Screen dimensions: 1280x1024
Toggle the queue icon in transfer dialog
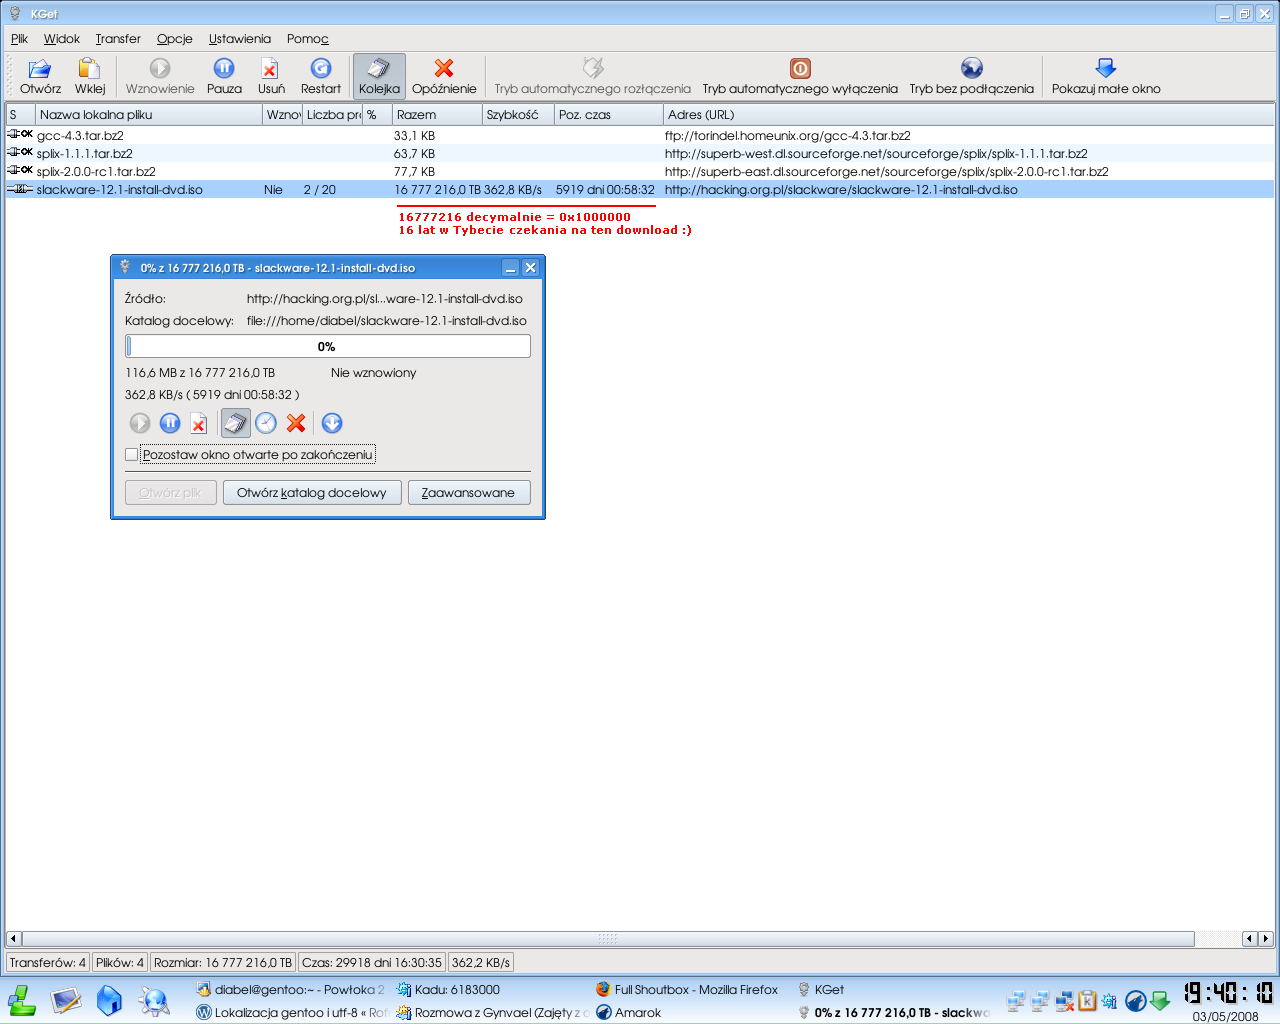(x=236, y=423)
